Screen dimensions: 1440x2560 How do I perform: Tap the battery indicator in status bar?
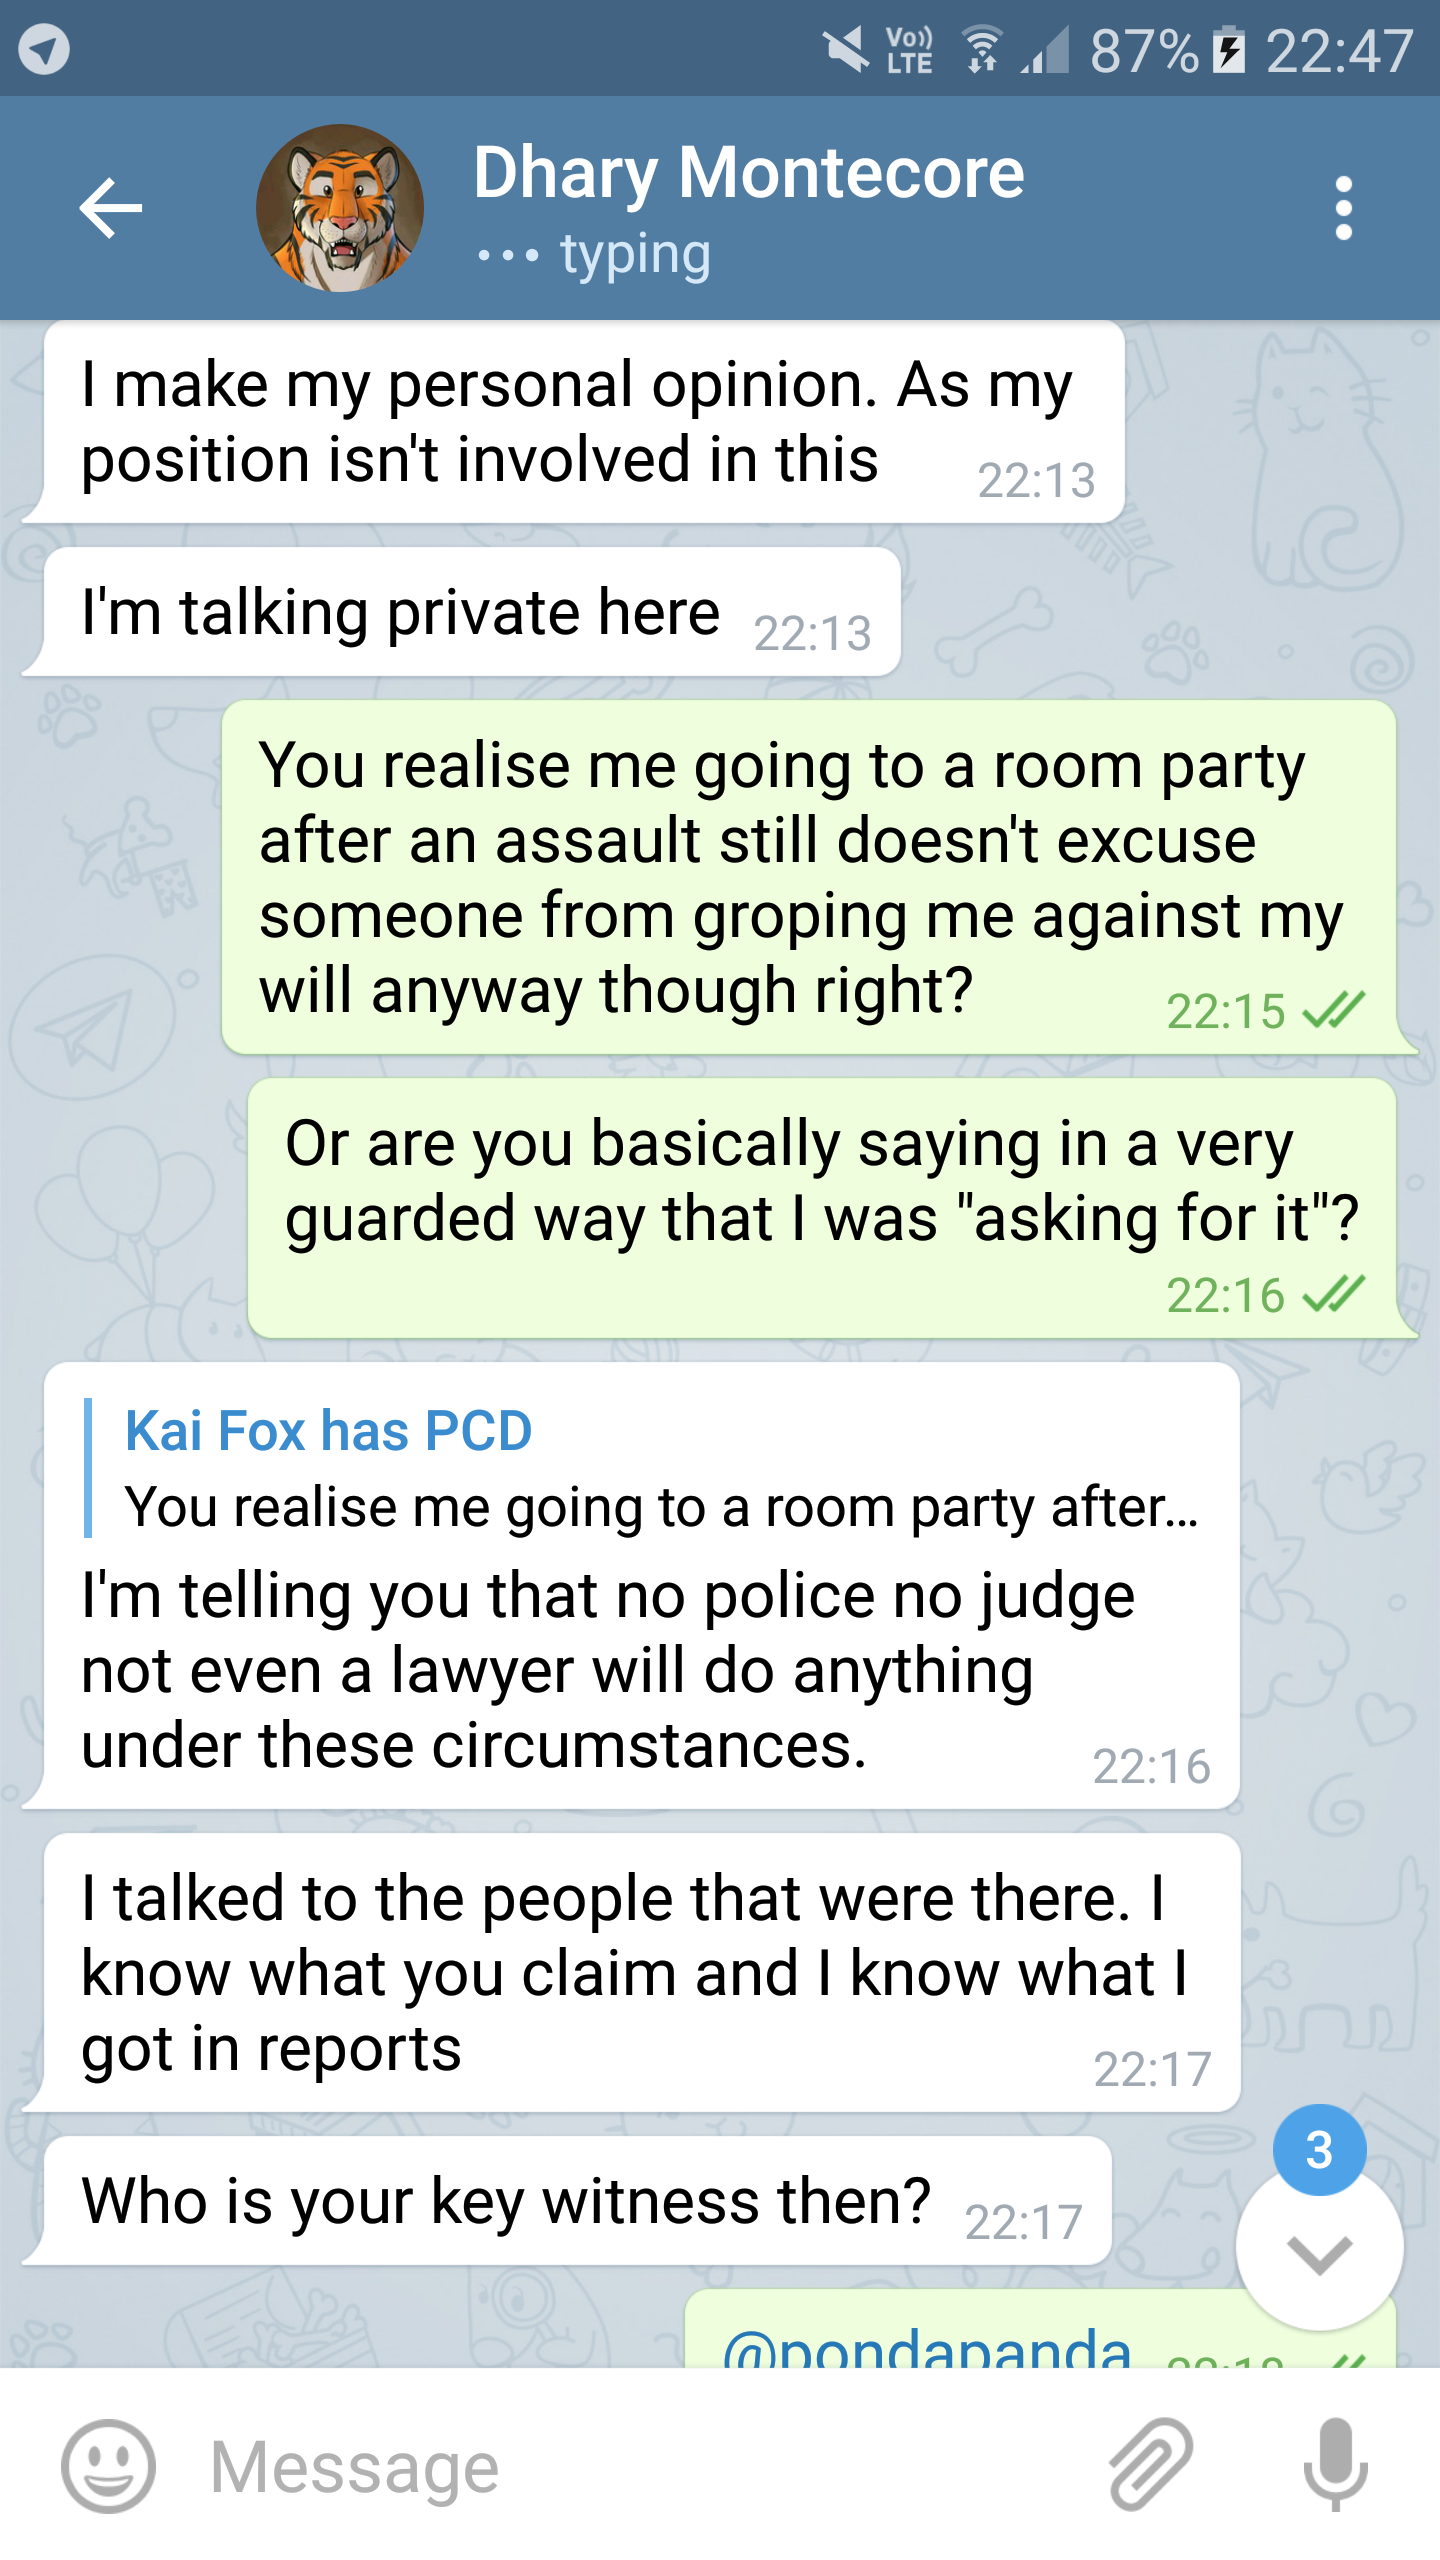(1229, 50)
